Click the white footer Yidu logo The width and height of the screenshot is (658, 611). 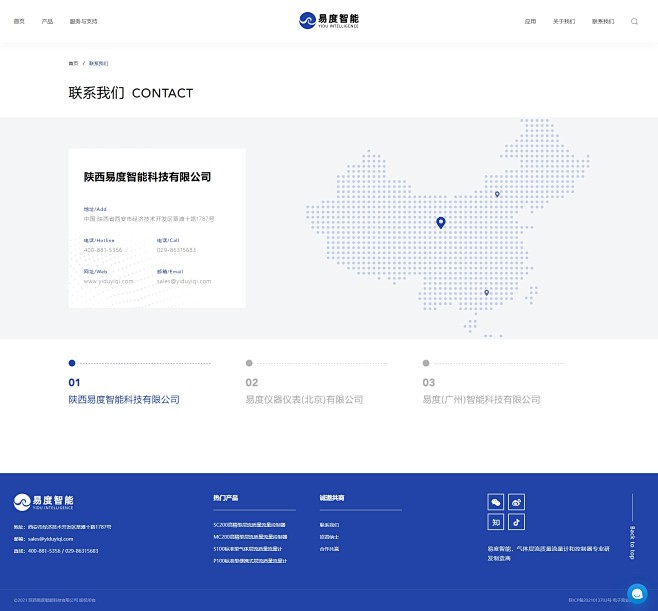point(43,502)
